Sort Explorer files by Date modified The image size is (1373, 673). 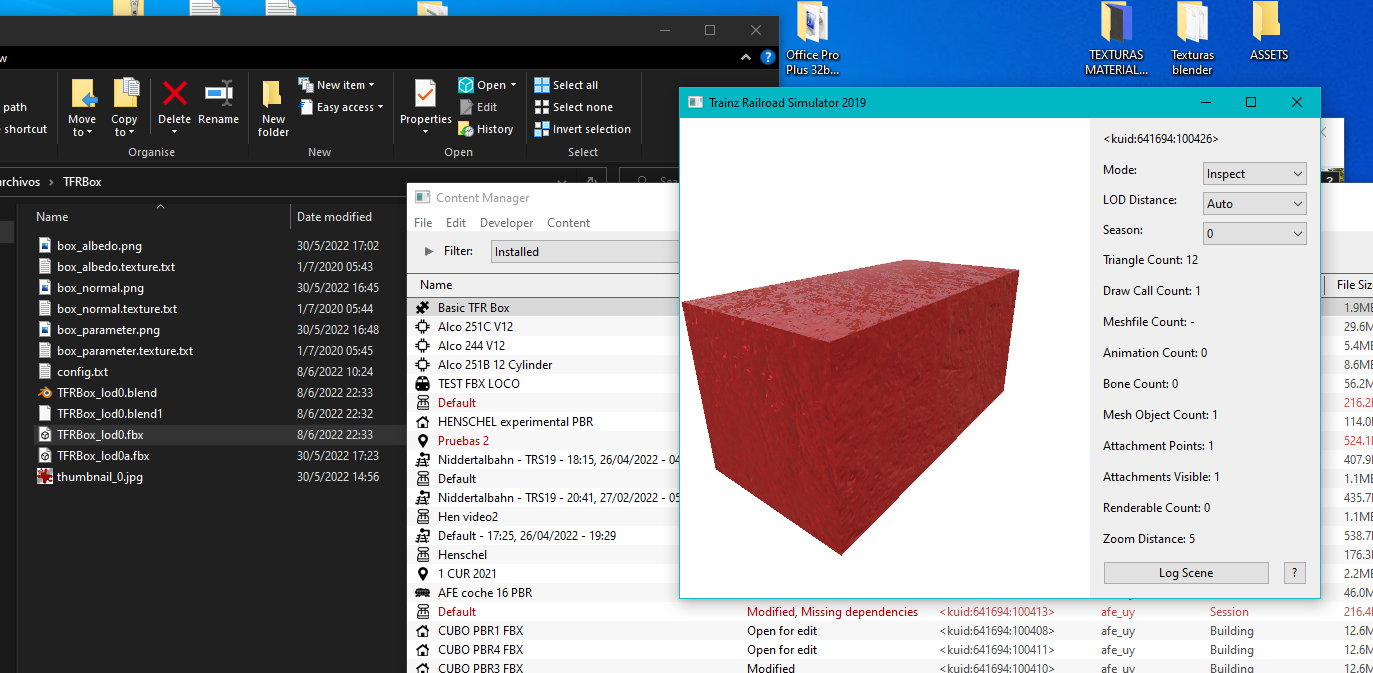[x=334, y=217]
